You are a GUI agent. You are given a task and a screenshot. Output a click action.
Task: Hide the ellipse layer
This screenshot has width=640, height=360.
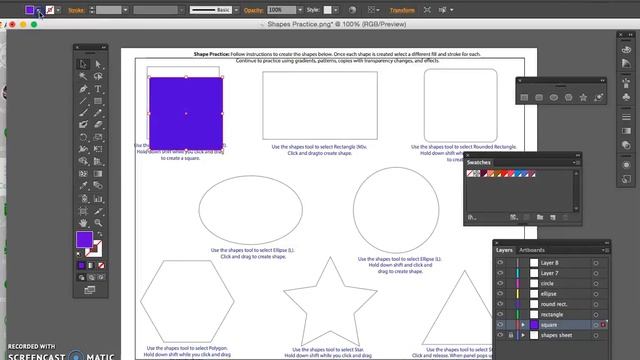click(x=500, y=294)
